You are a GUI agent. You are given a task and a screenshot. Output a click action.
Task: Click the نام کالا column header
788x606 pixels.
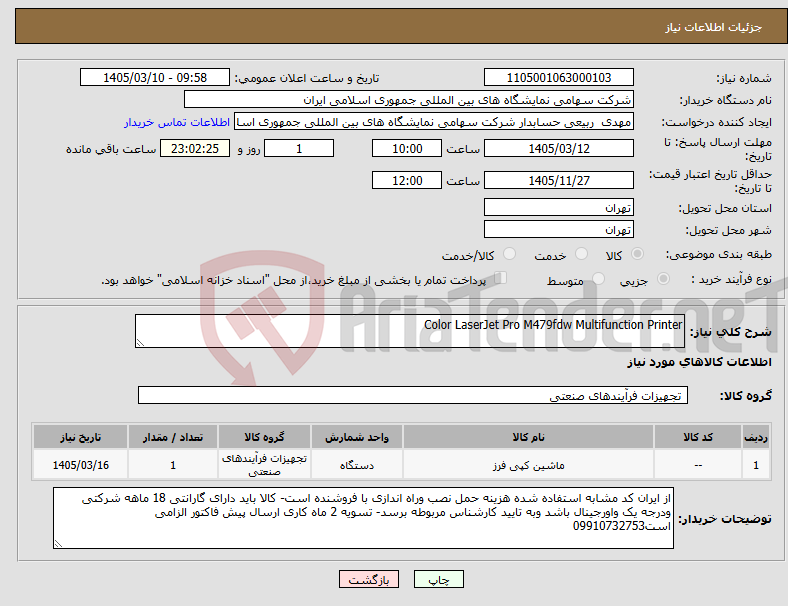pyautogui.click(x=528, y=437)
